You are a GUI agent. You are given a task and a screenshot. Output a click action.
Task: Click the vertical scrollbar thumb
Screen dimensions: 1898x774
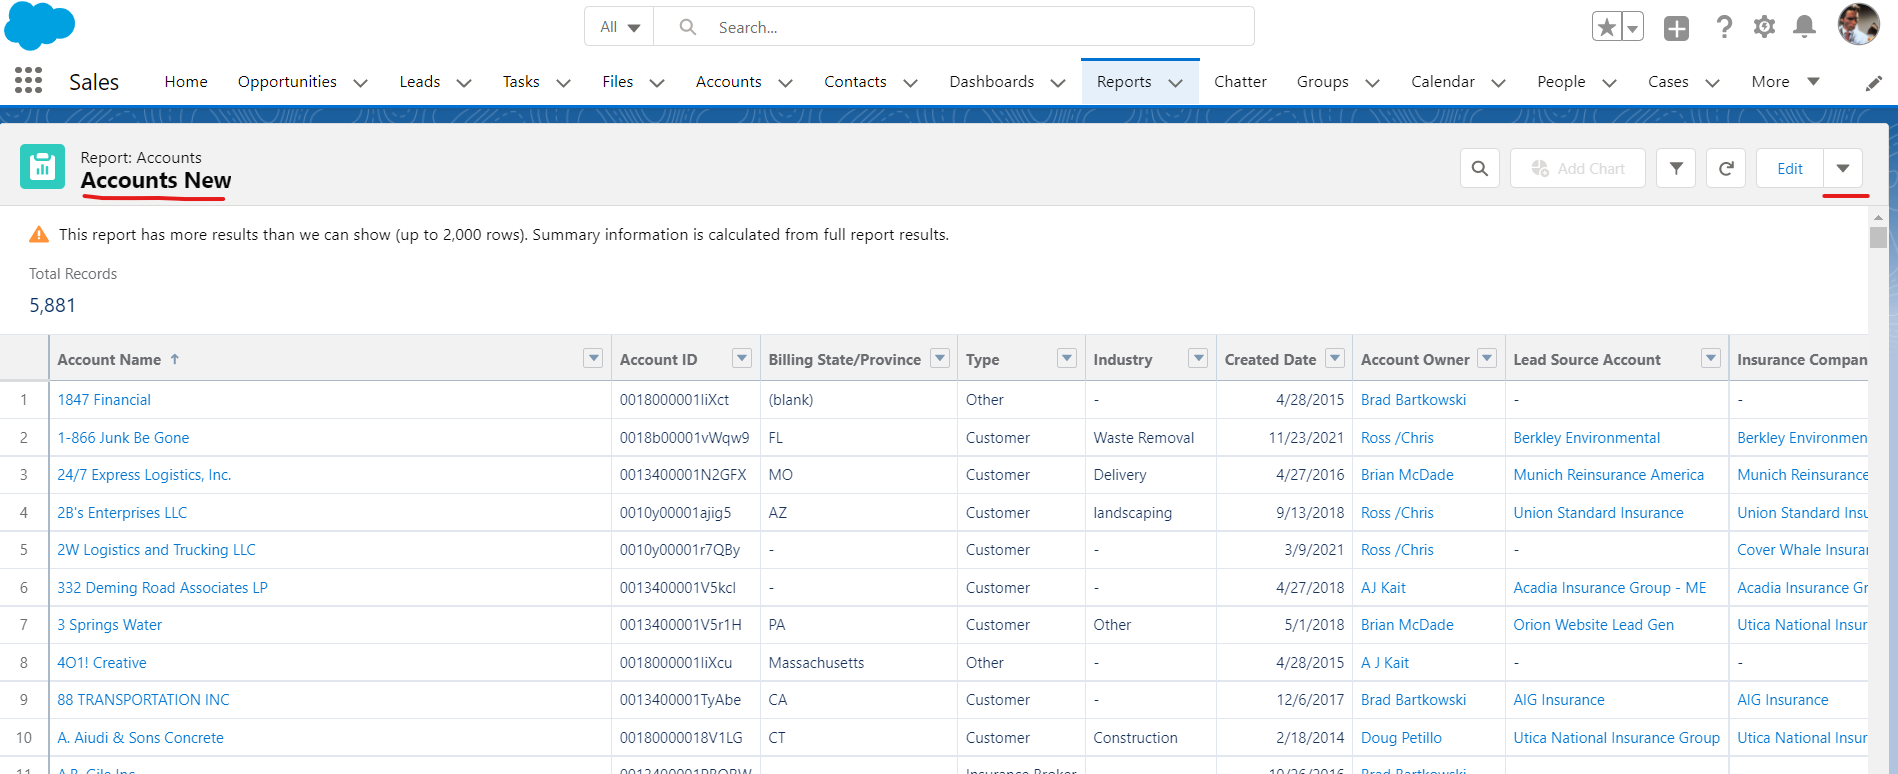[x=1878, y=237]
